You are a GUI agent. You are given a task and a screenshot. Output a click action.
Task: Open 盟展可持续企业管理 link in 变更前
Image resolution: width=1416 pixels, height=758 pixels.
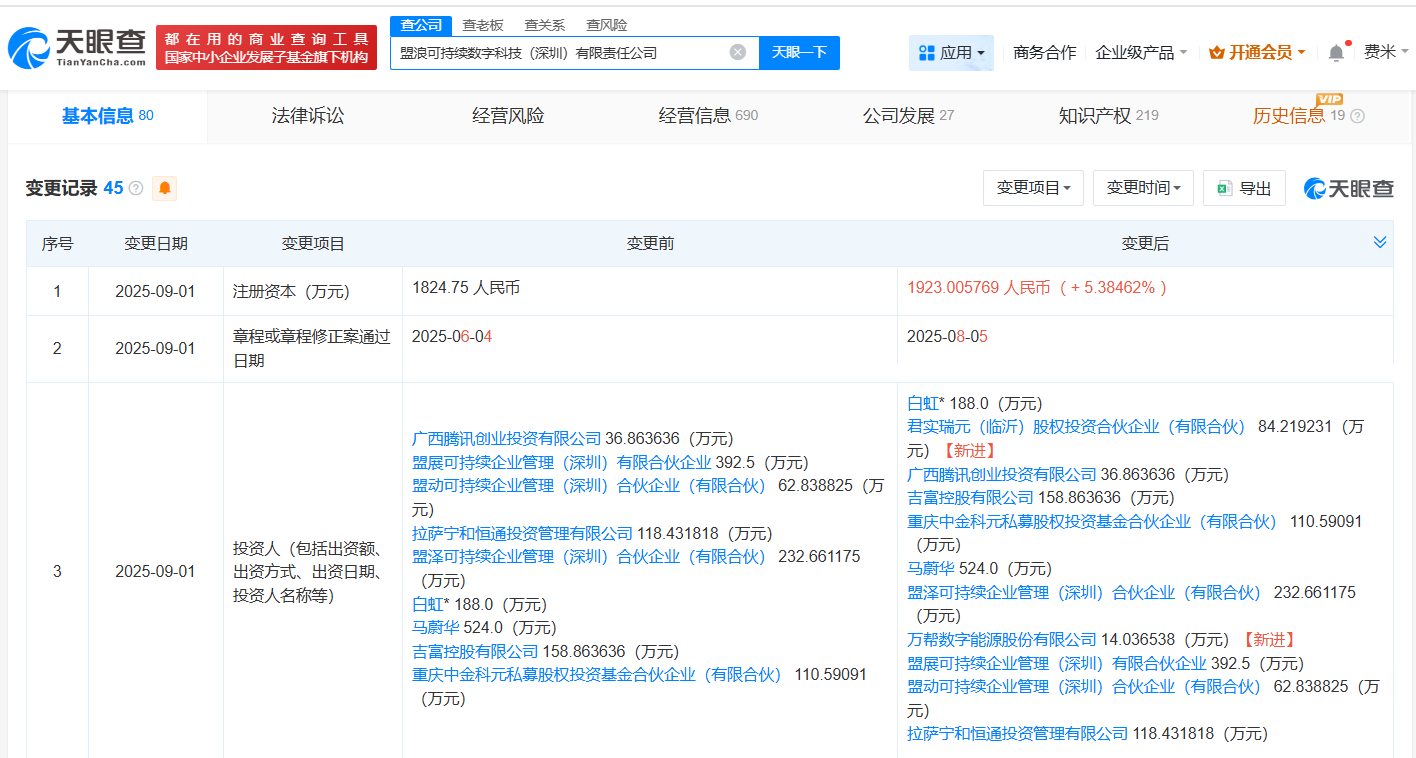pyautogui.click(x=562, y=463)
